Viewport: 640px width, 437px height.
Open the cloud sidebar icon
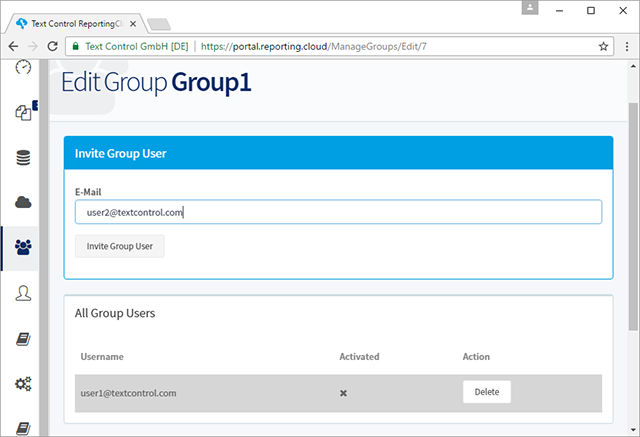pyautogui.click(x=23, y=202)
